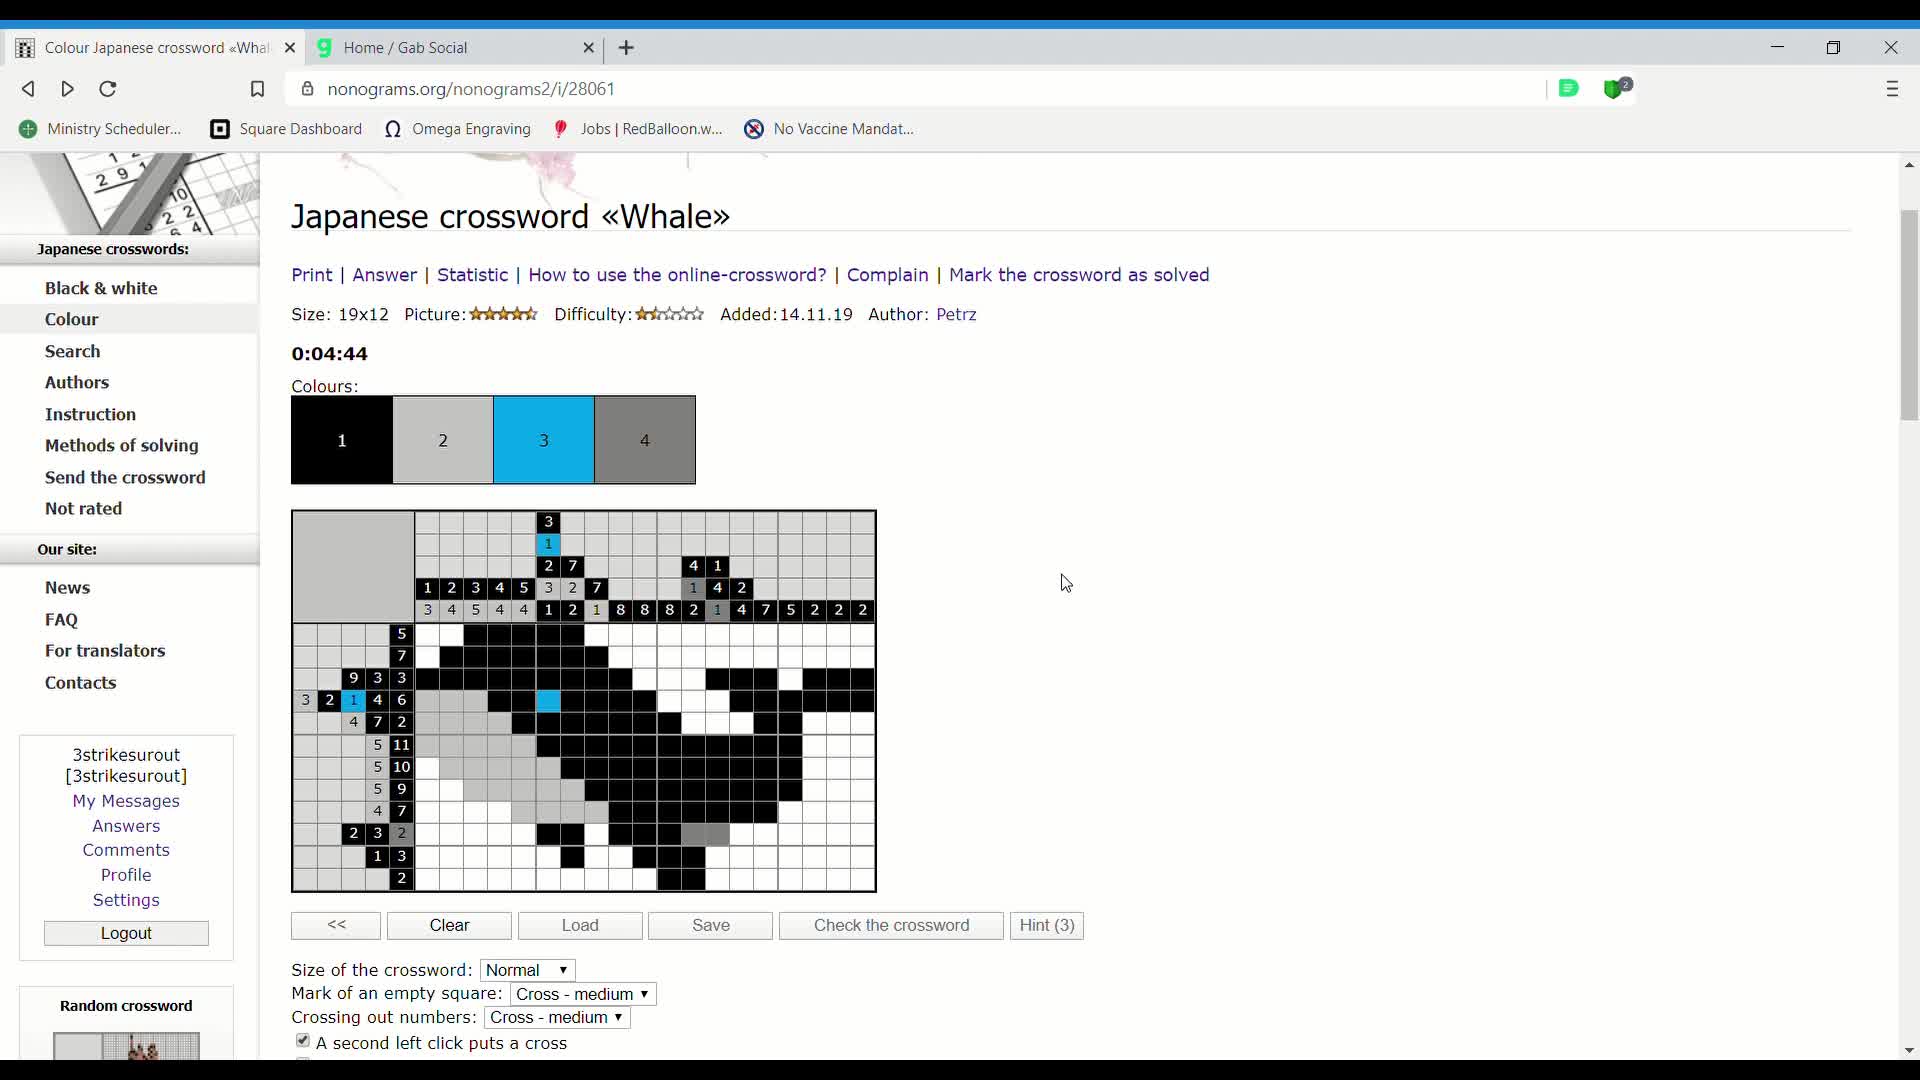Click the green shield extension icon
1920x1080 pixels.
pos(1617,88)
